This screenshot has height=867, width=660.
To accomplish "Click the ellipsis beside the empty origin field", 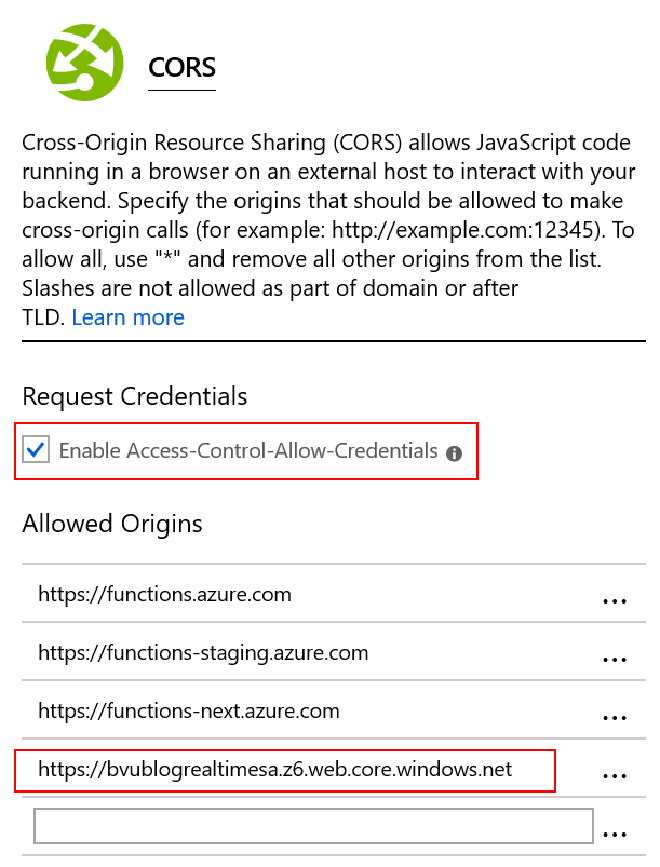I will click(x=614, y=832).
